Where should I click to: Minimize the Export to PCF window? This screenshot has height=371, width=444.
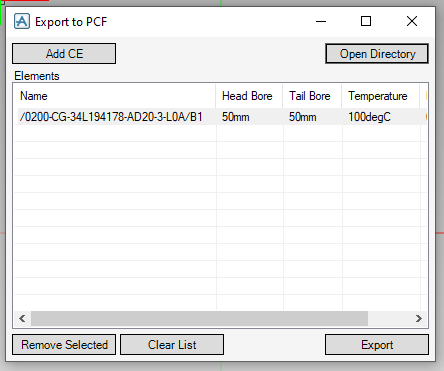321,21
